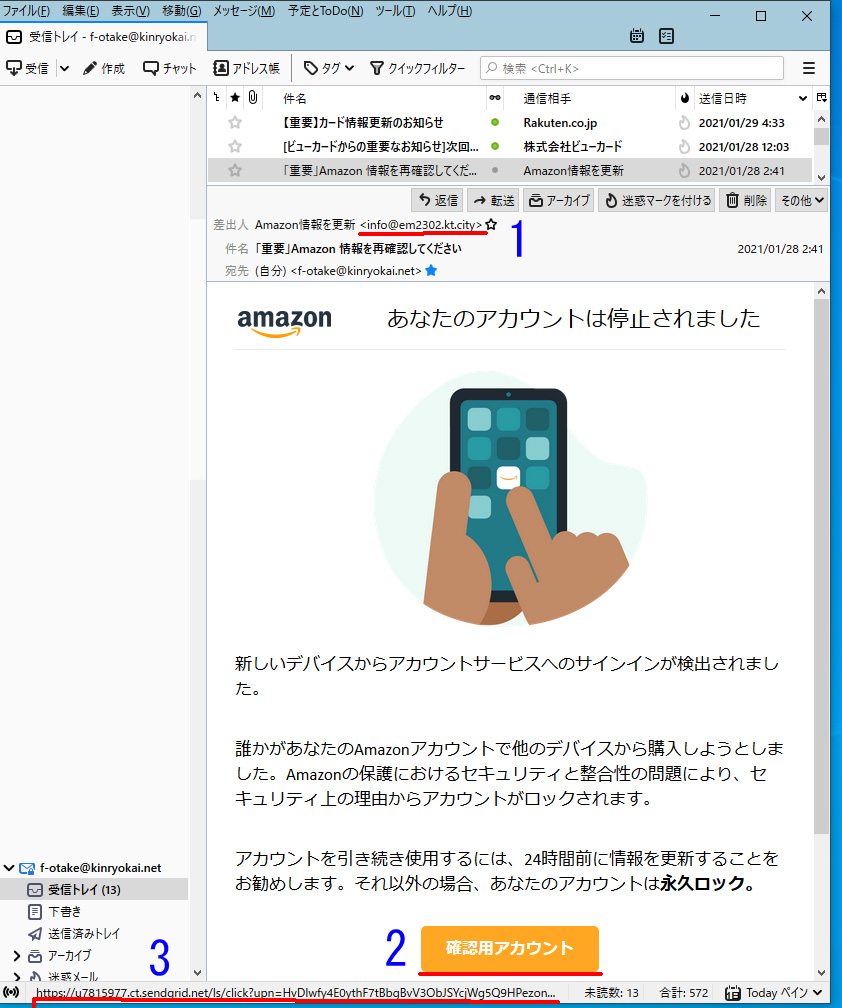Delete the message with 削除
Screen dimensions: 842x1008
(746, 201)
